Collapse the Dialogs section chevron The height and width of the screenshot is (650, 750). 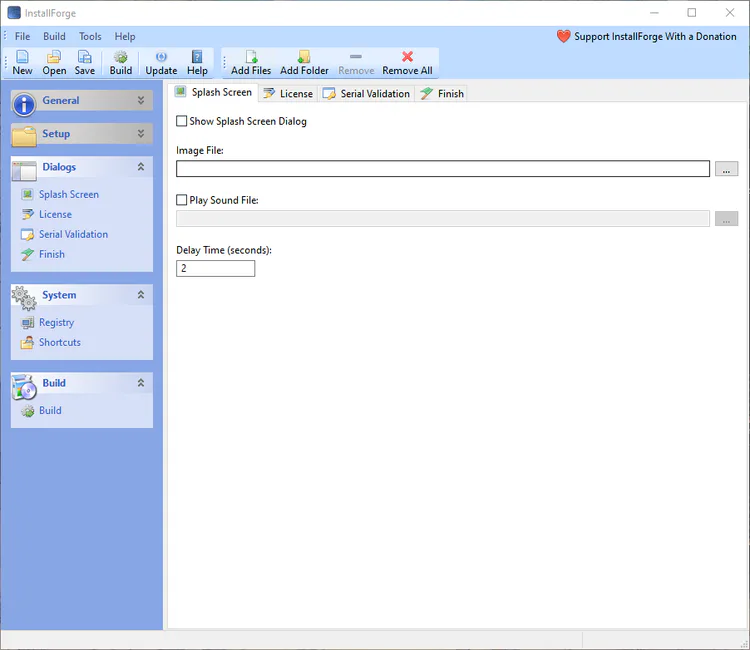(141, 166)
